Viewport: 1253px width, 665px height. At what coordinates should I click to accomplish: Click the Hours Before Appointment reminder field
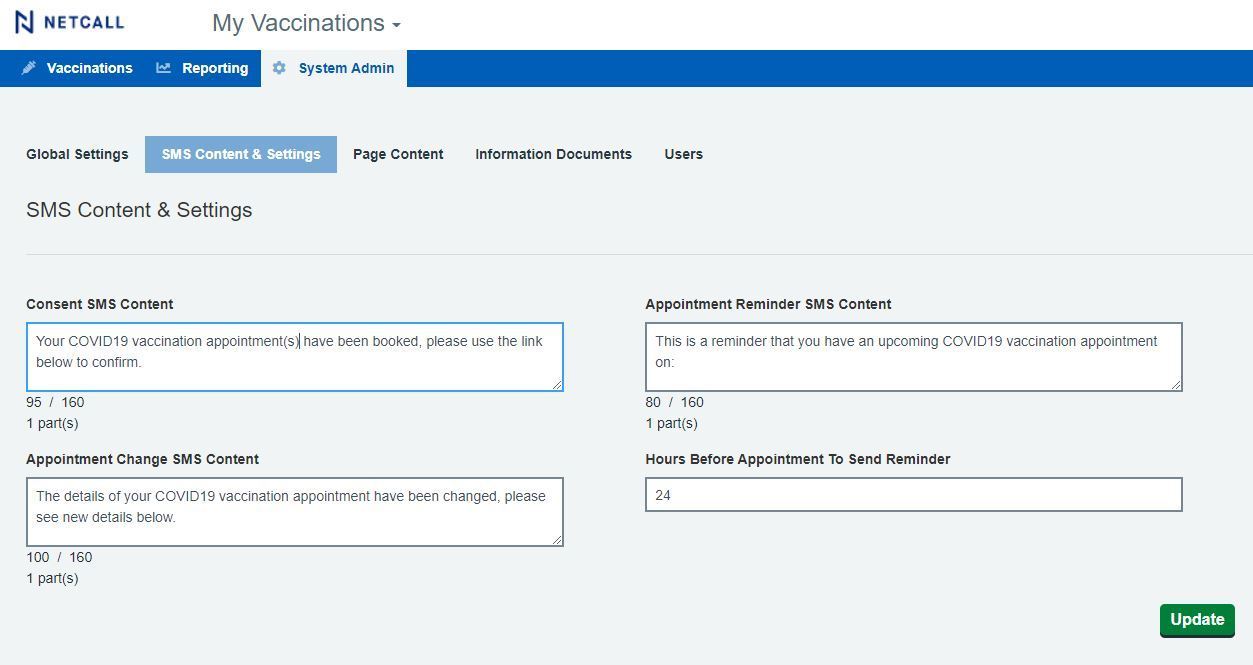[913, 495]
